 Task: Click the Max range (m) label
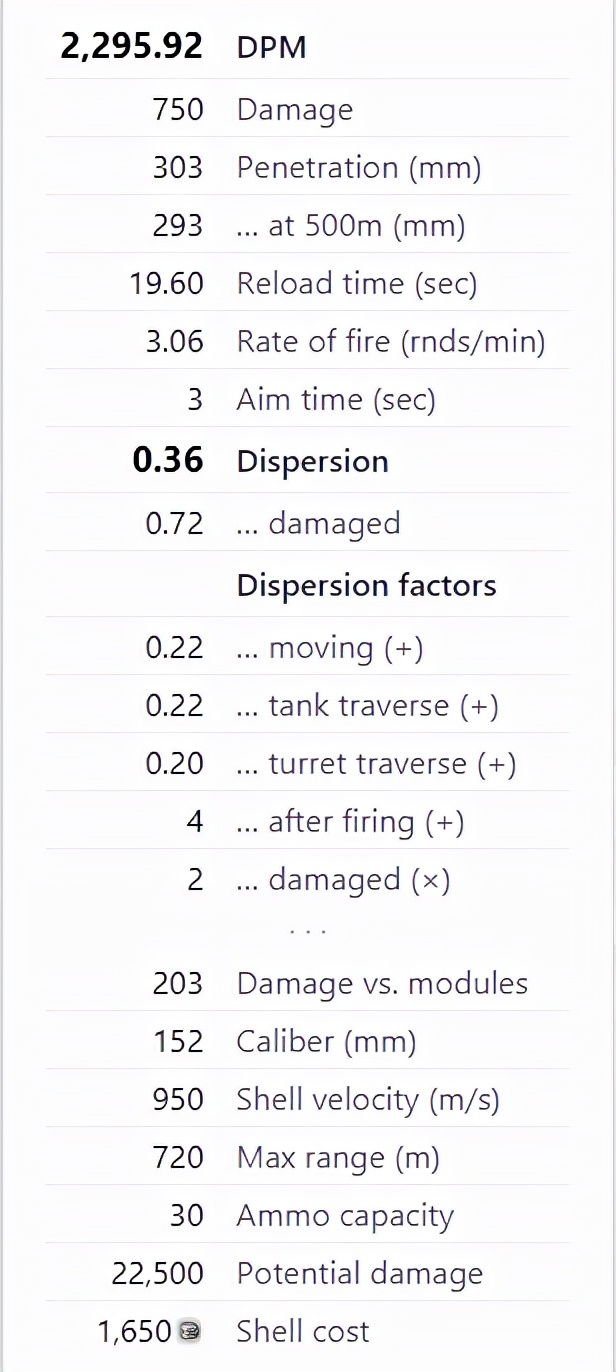(338, 1157)
